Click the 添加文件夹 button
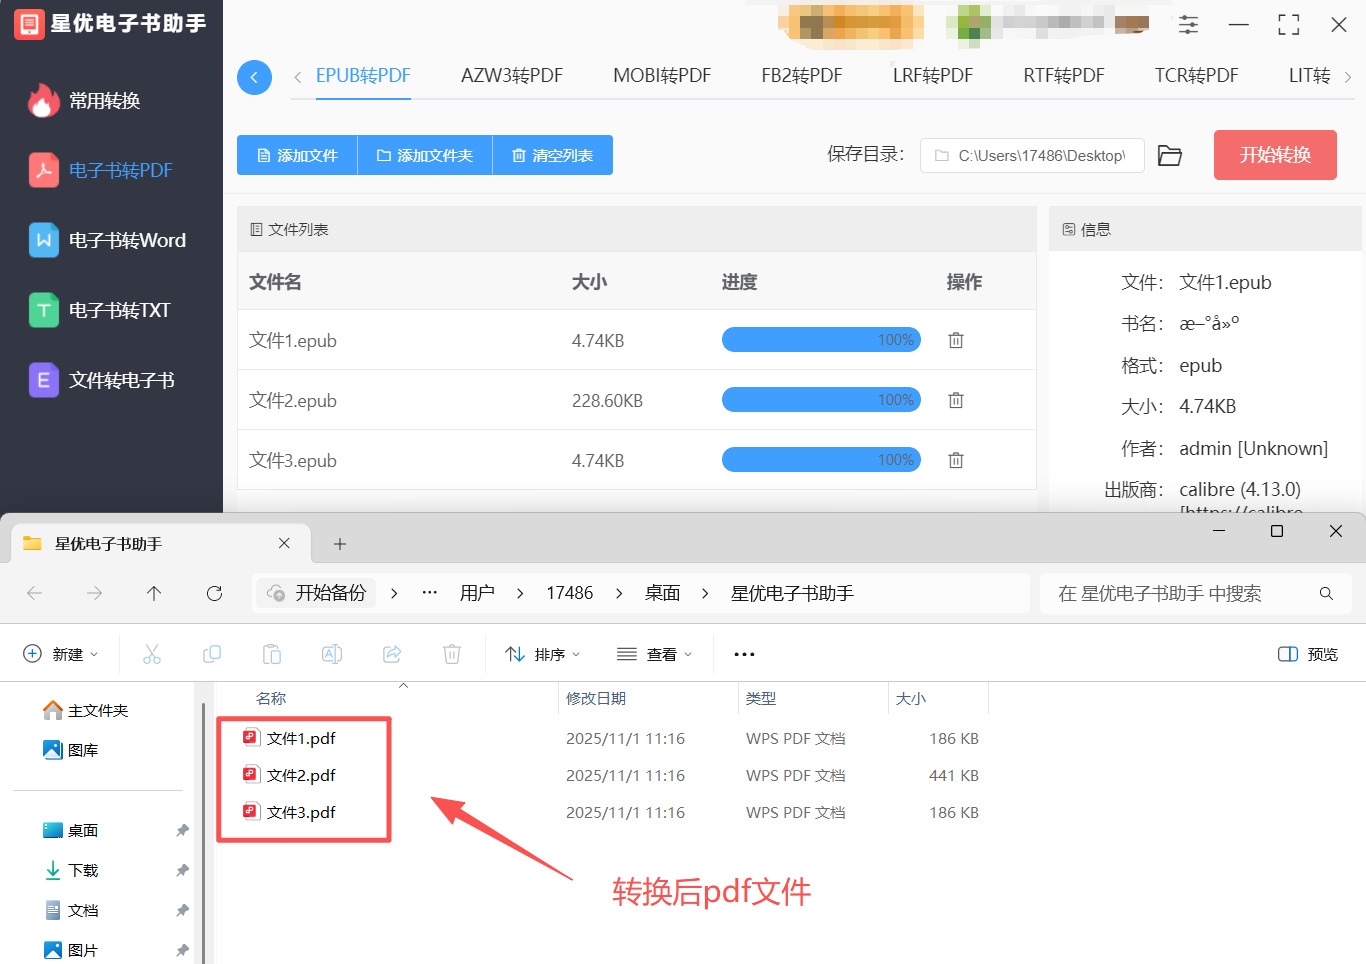Image resolution: width=1366 pixels, height=964 pixels. tap(425, 155)
